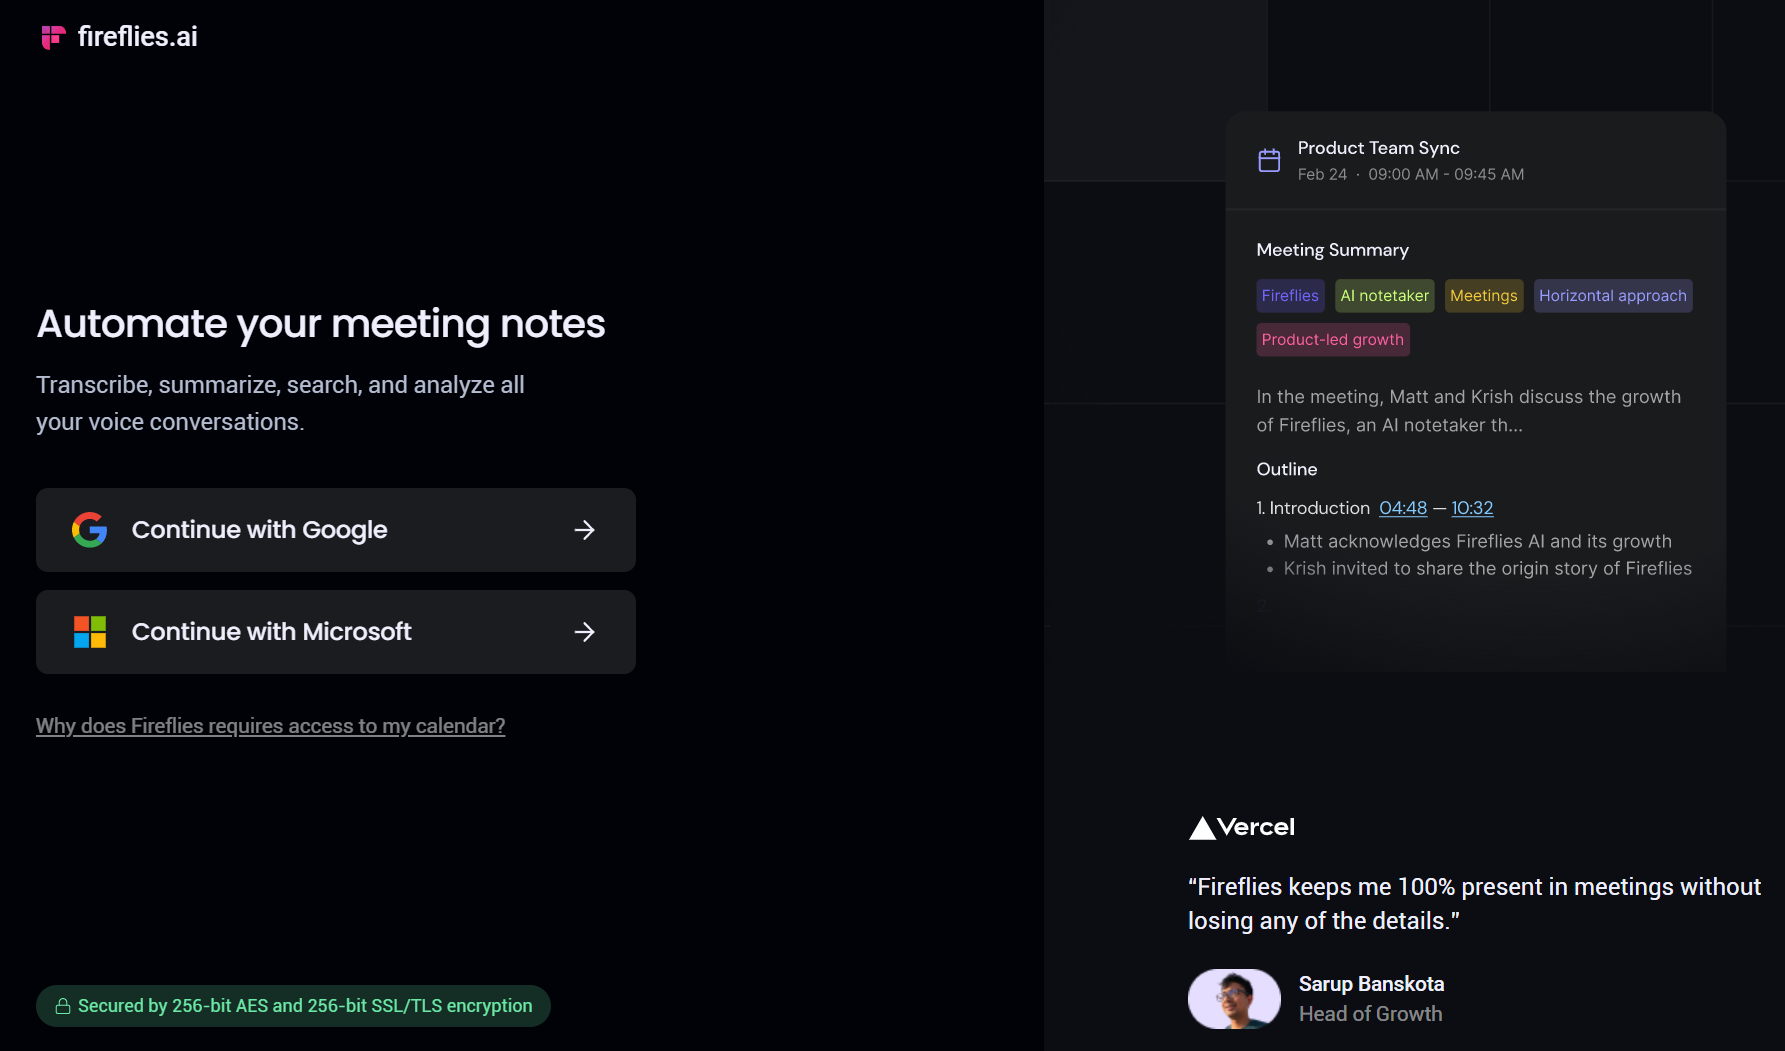Toggle the Product-led growth tag
Viewport: 1785px width, 1051px height.
1332,339
